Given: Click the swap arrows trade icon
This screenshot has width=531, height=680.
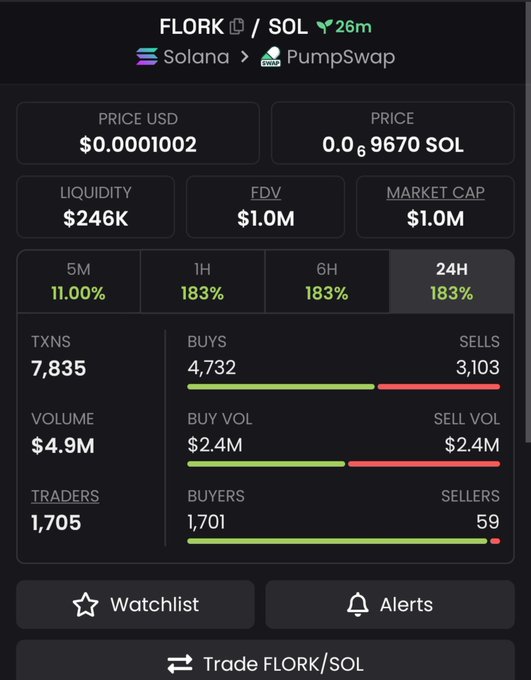Looking at the screenshot, I should pyautogui.click(x=180, y=664).
